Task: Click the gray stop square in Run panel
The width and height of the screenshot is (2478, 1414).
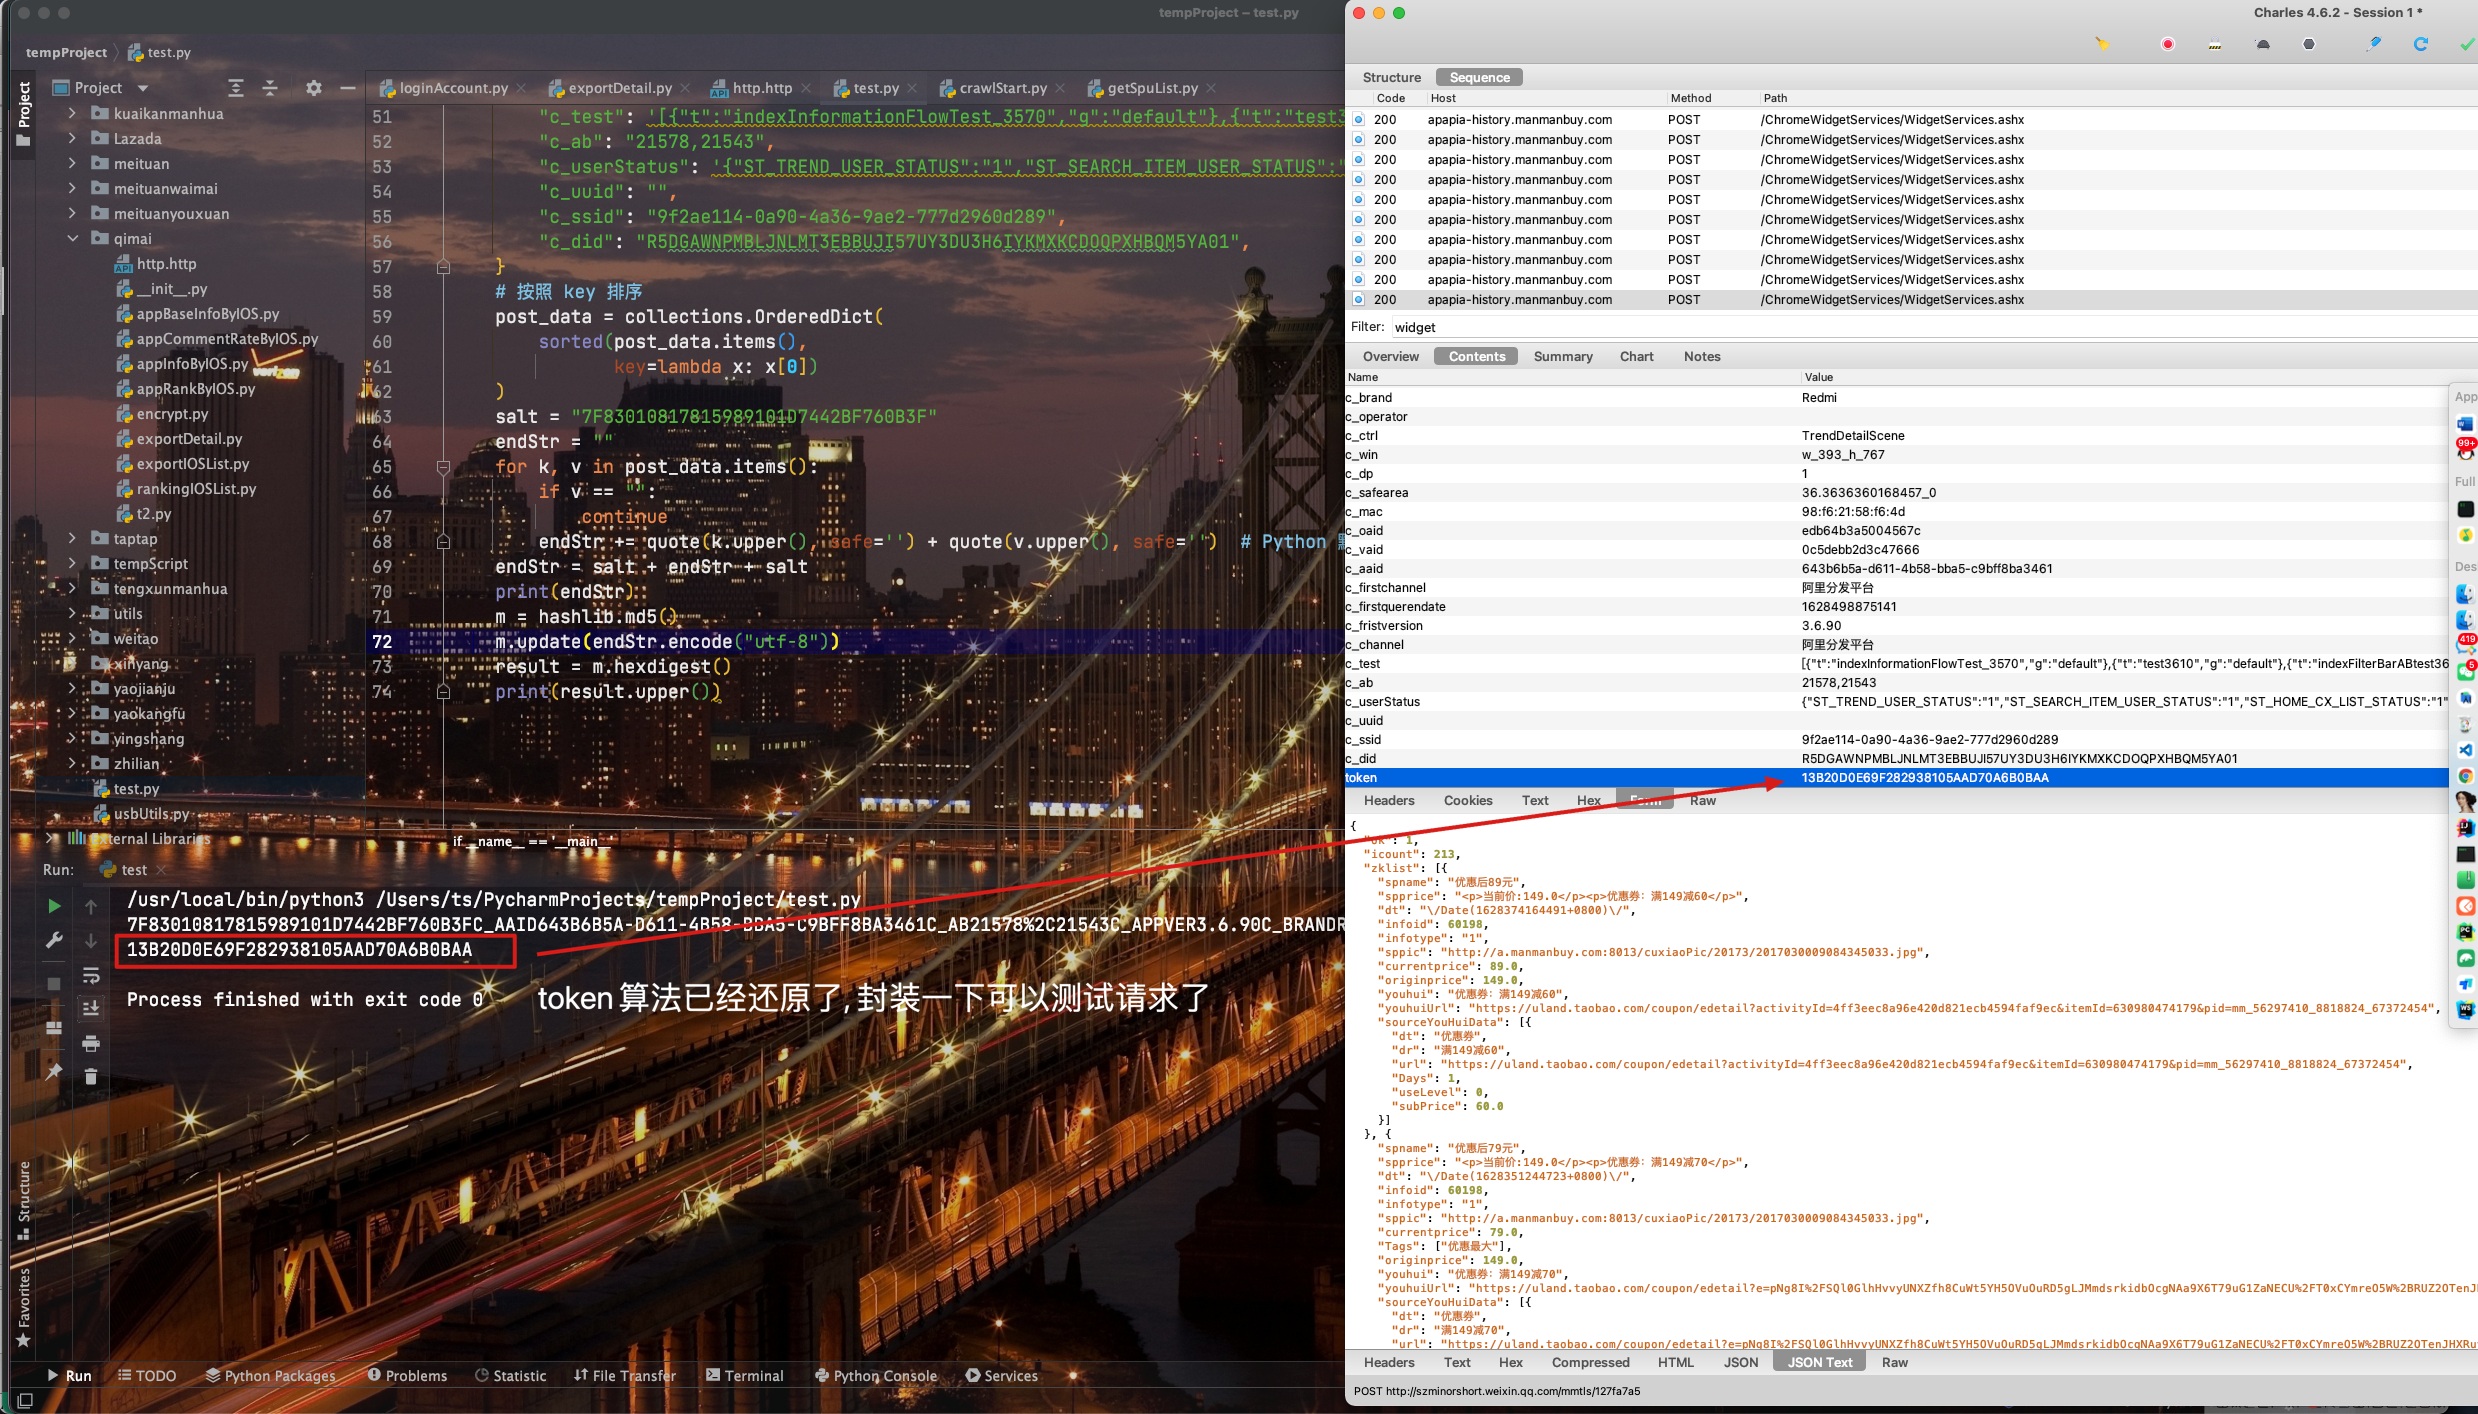Action: [54, 984]
